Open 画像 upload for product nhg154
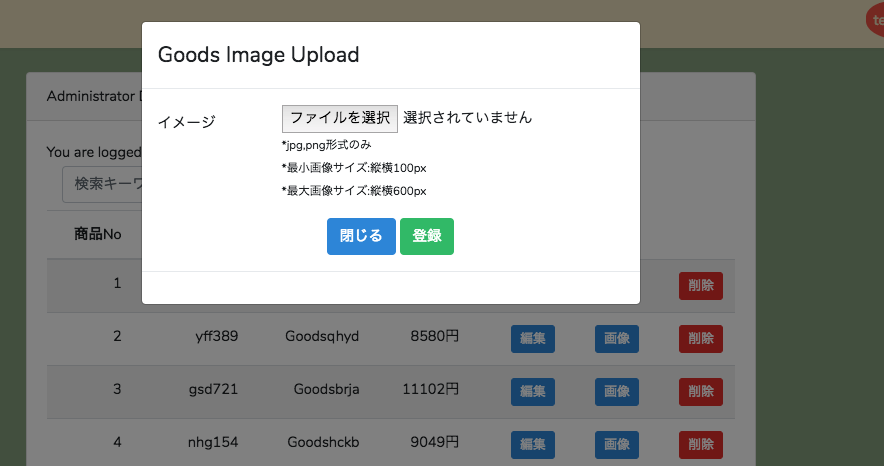Viewport: 884px width, 466px height. [x=616, y=444]
